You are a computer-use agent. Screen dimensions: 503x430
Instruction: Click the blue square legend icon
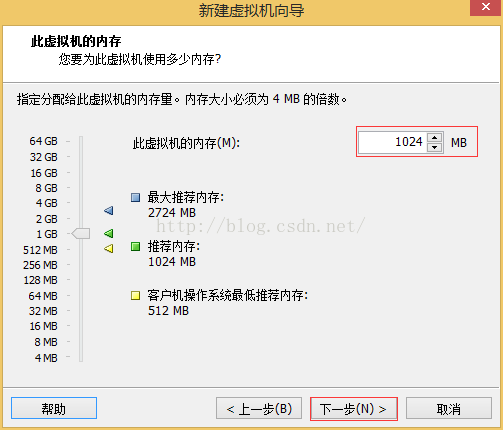tap(135, 197)
